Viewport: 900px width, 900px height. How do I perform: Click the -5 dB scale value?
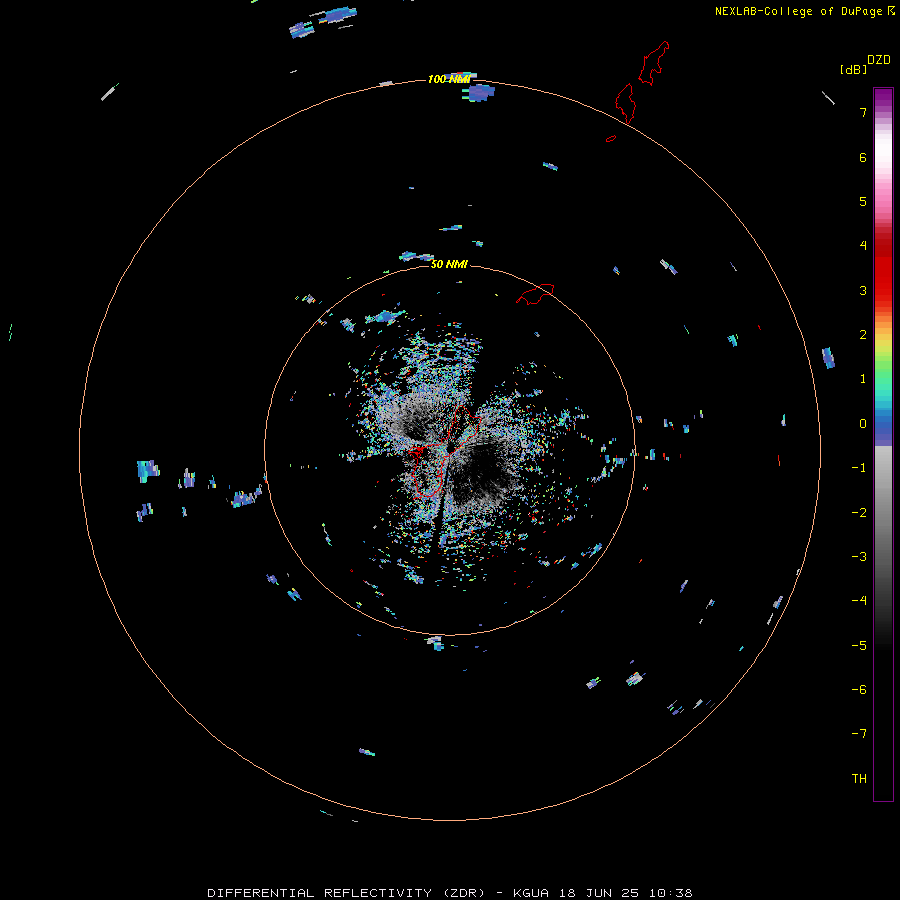click(x=859, y=646)
